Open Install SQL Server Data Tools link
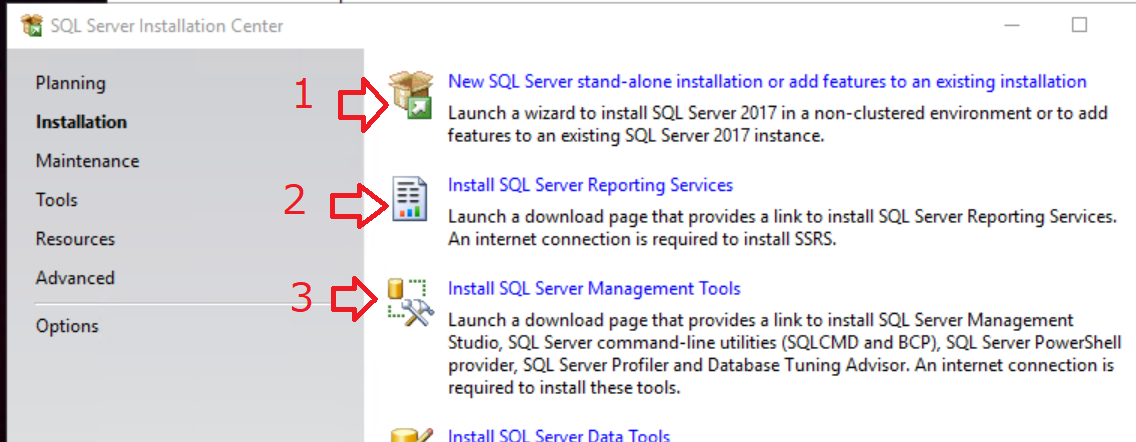 pos(559,435)
